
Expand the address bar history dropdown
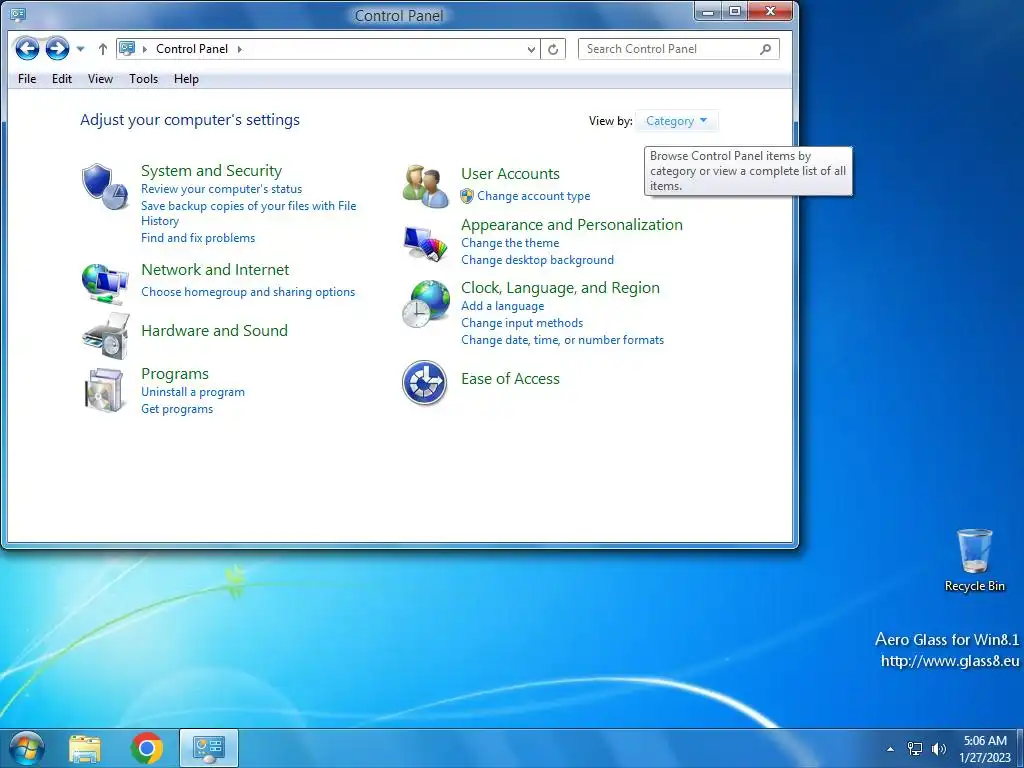pyautogui.click(x=532, y=49)
